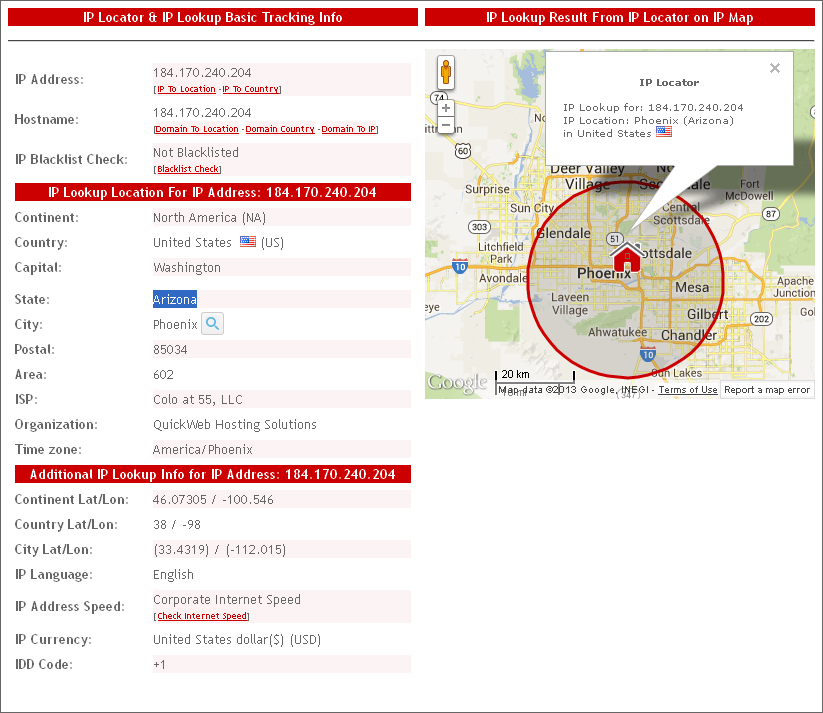Click the route 303 marker on map

pyautogui.click(x=479, y=227)
